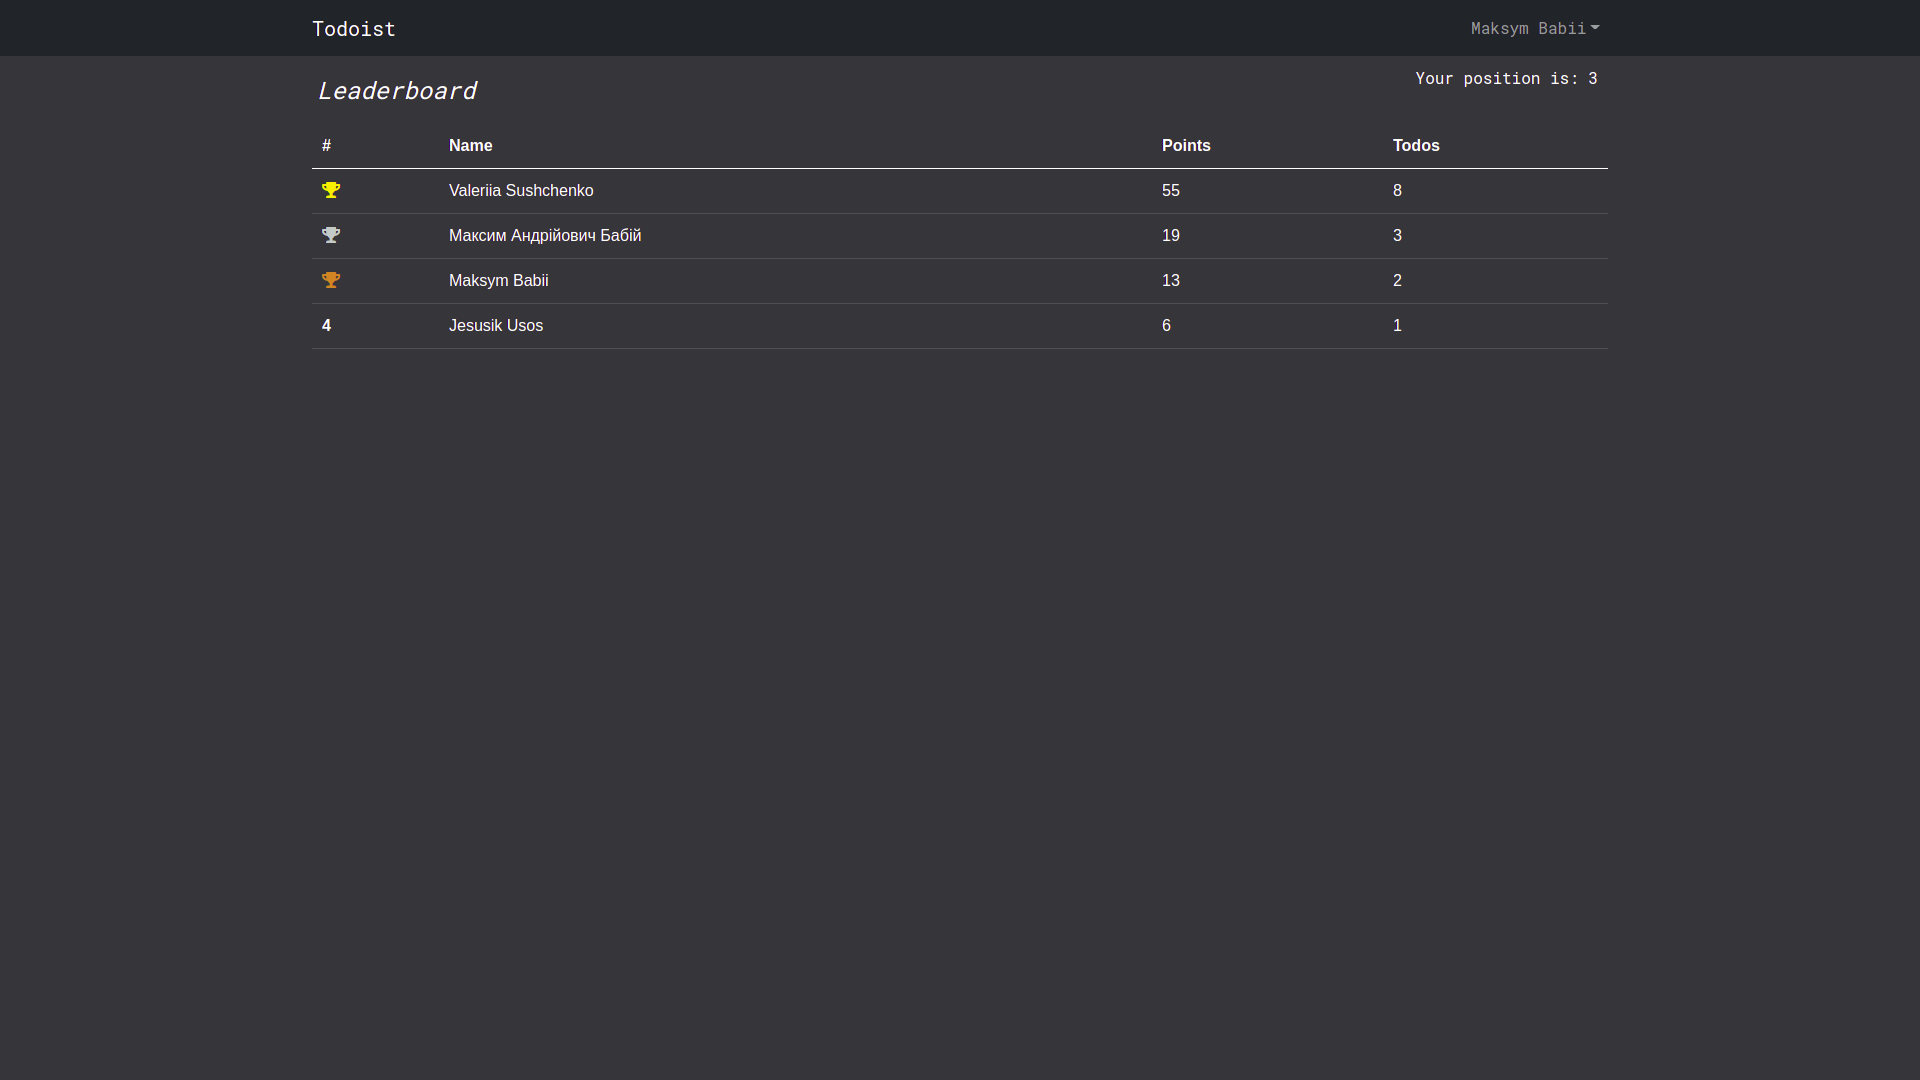Click the gold trophy icon
This screenshot has height=1080, width=1920.
click(331, 190)
